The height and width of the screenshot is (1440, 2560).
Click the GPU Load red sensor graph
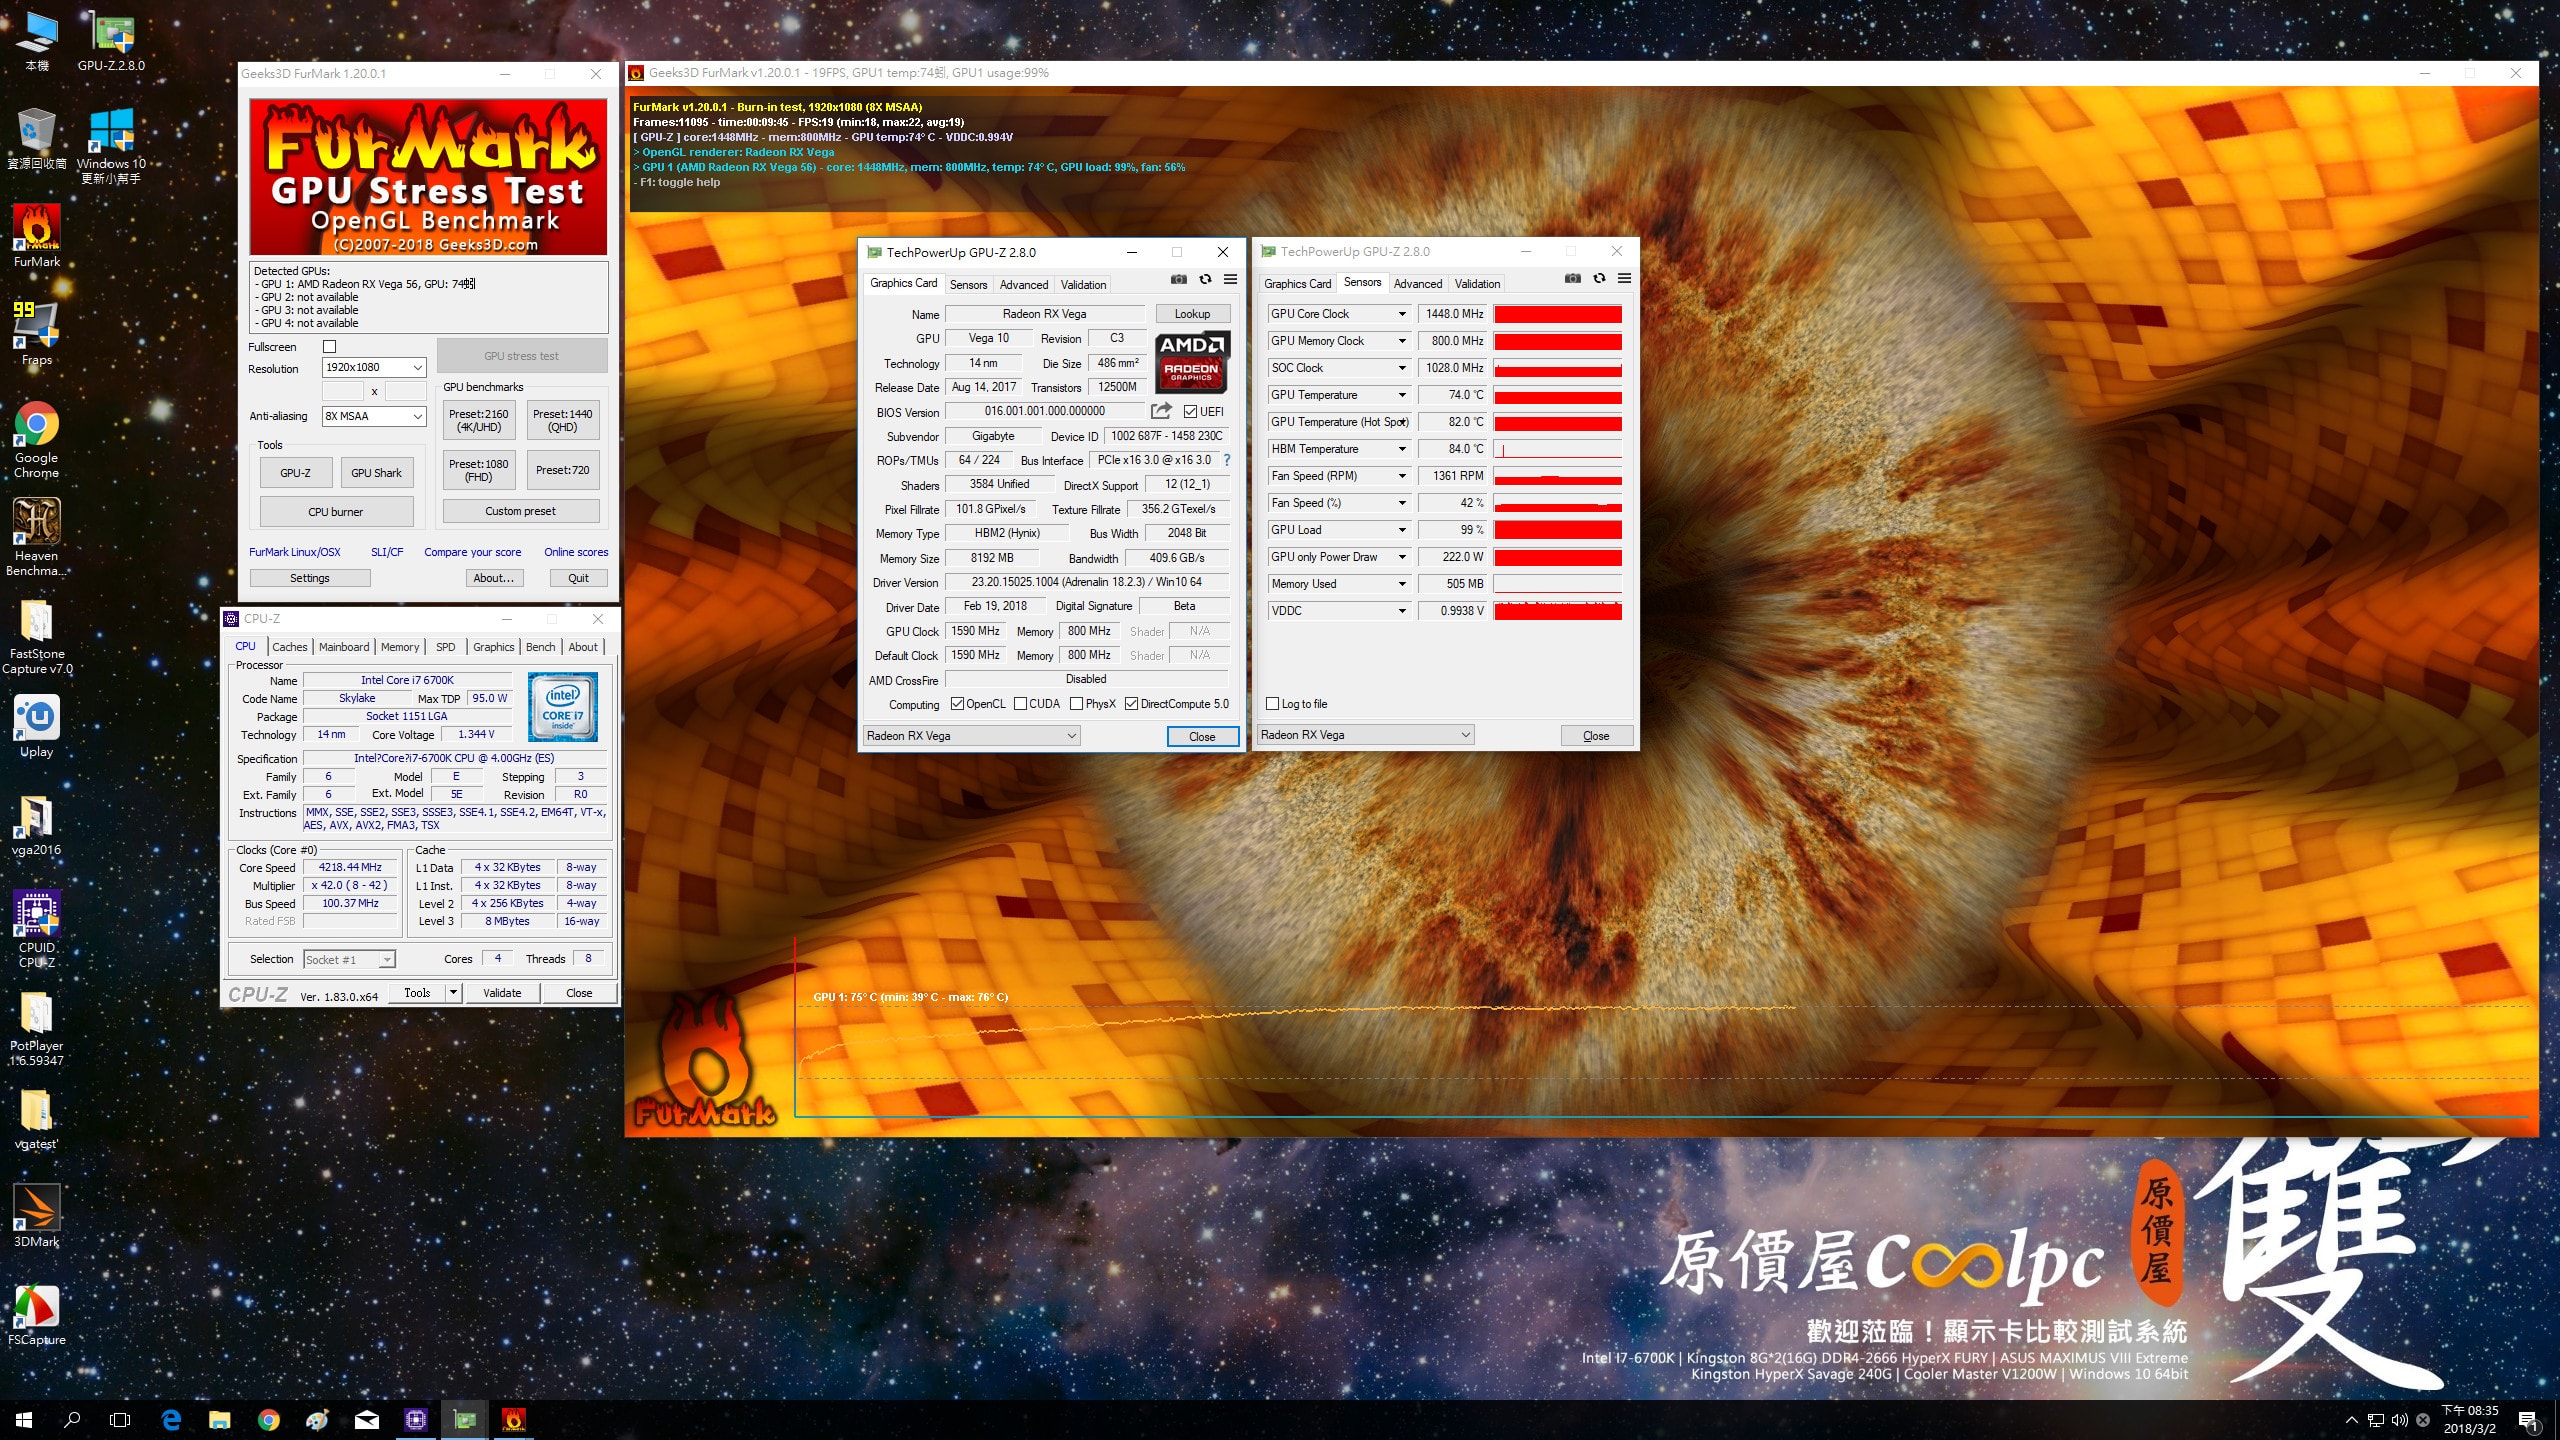coord(1558,530)
